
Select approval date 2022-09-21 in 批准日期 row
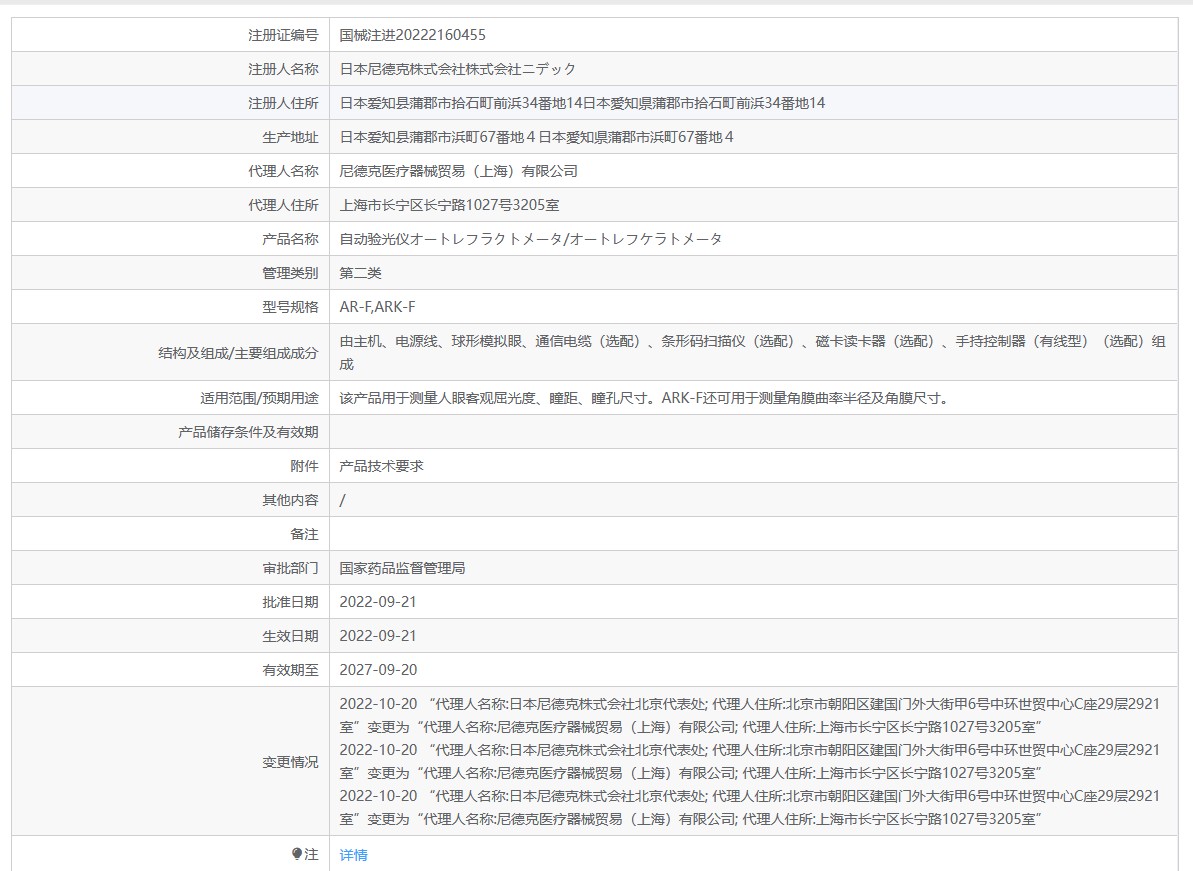coord(378,602)
